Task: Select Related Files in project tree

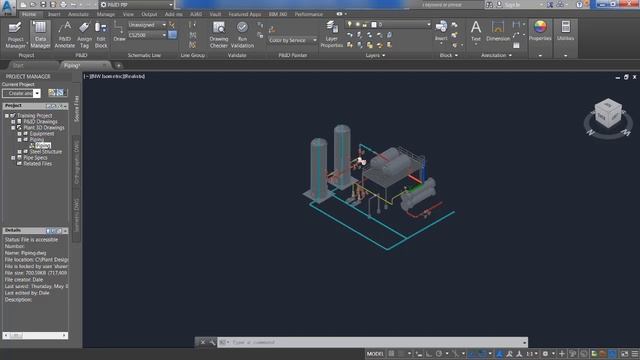Action: 37,164
